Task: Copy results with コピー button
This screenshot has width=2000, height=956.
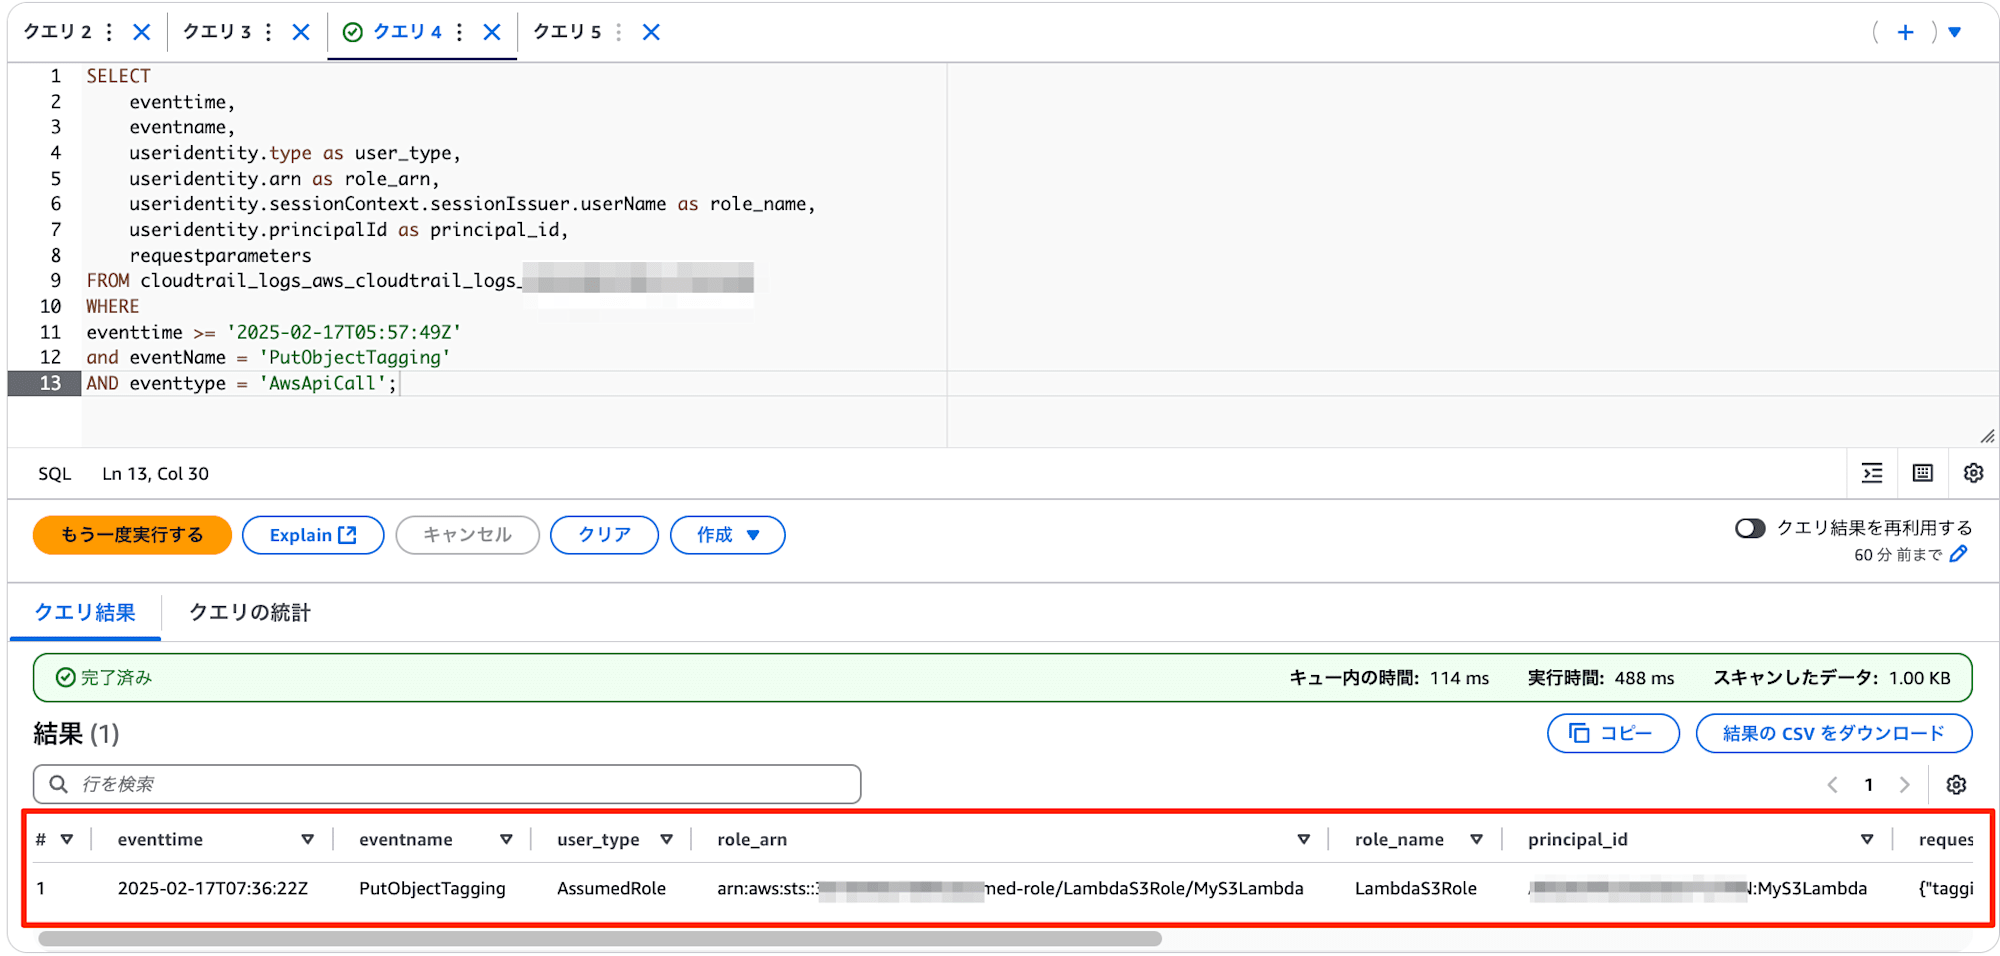Action: pos(1613,733)
